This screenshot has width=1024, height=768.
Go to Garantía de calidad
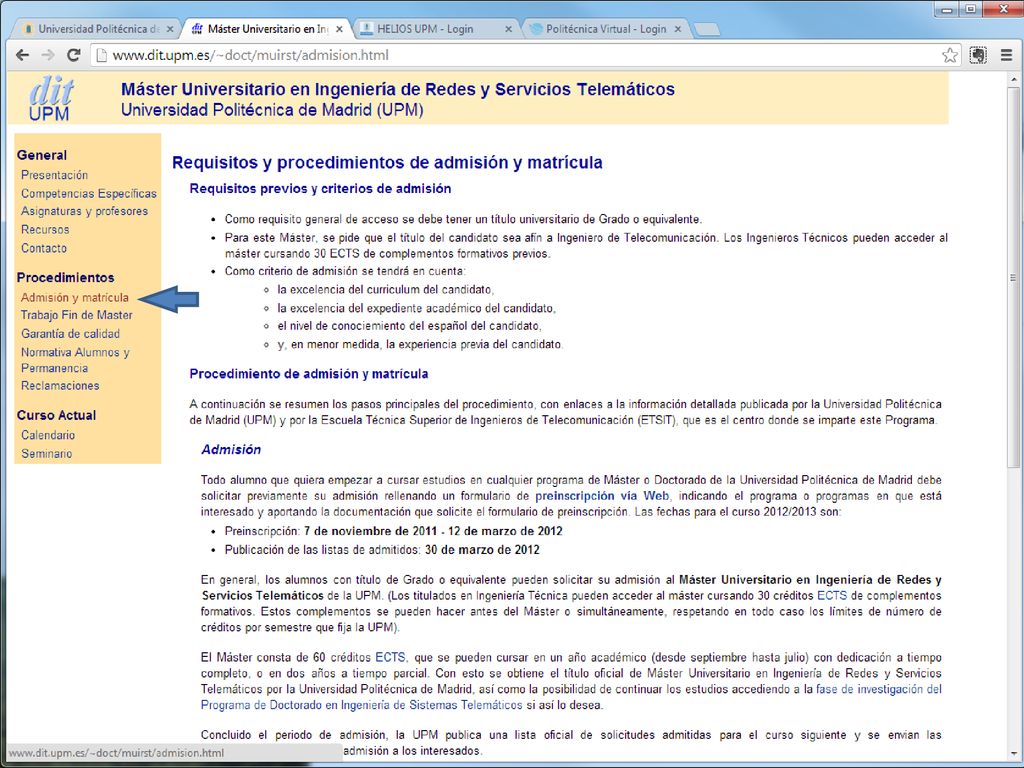point(71,334)
